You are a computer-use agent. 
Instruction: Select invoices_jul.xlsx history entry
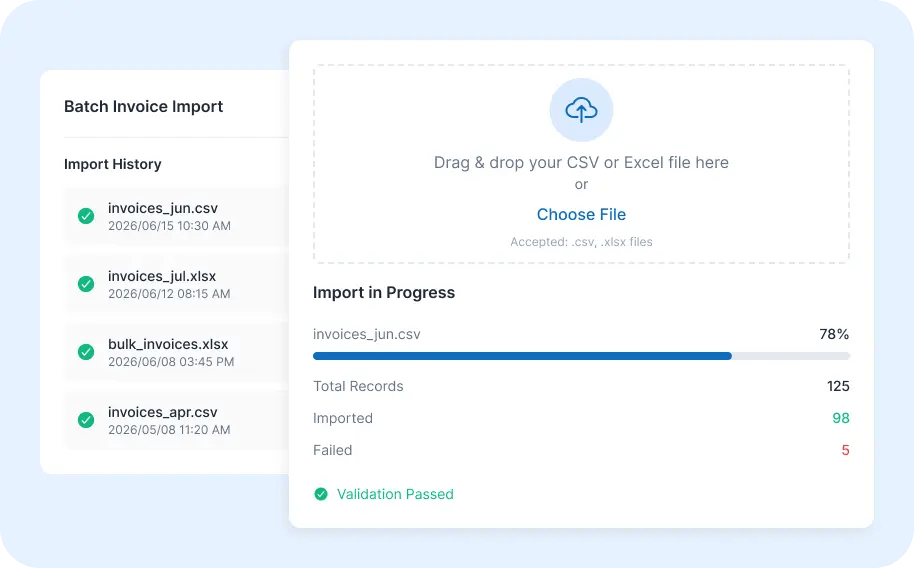(177, 284)
